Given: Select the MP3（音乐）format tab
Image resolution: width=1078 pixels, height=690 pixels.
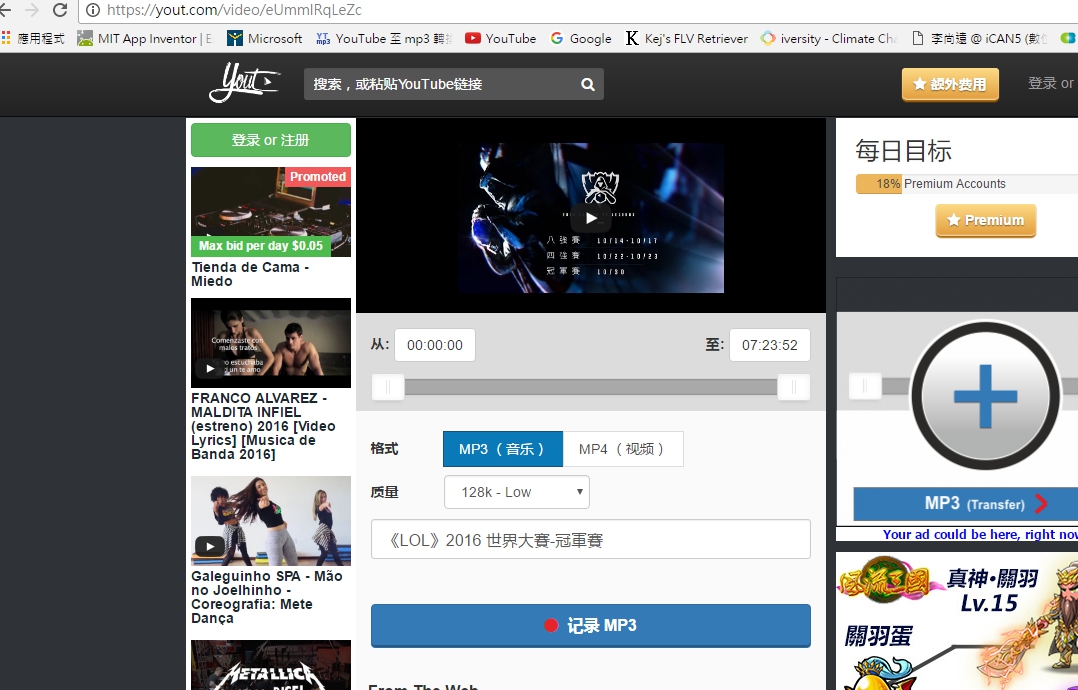Looking at the screenshot, I should 503,449.
